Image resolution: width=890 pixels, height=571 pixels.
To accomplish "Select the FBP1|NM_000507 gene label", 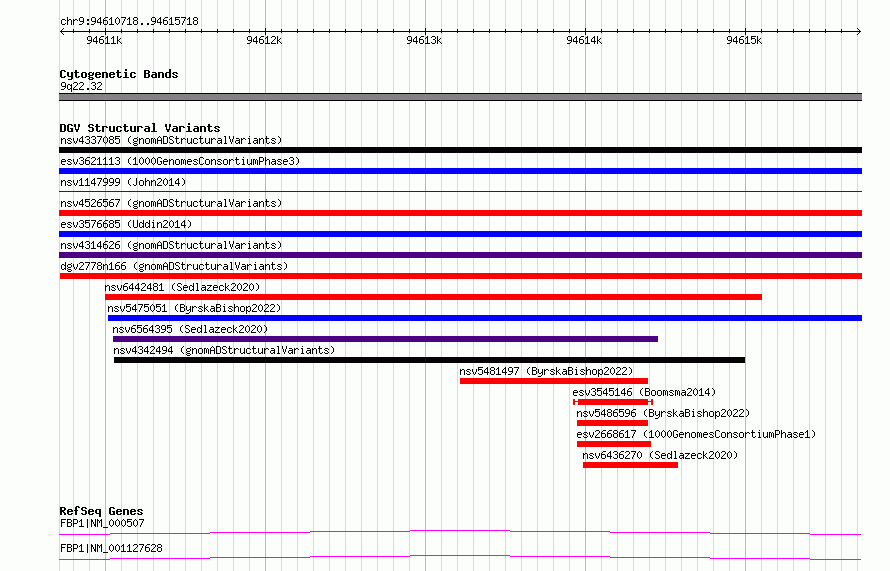I will (102, 523).
